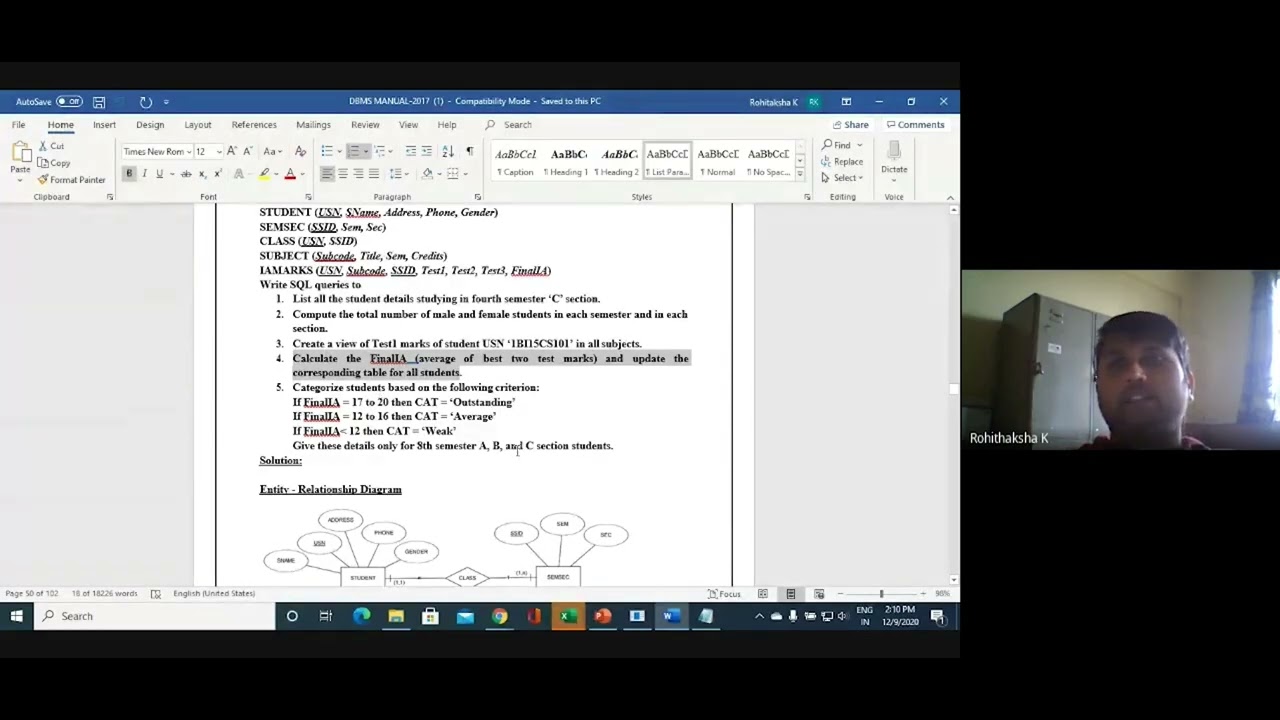Click the Shading paint bucket
This screenshot has width=1280, height=720.
tap(427, 174)
